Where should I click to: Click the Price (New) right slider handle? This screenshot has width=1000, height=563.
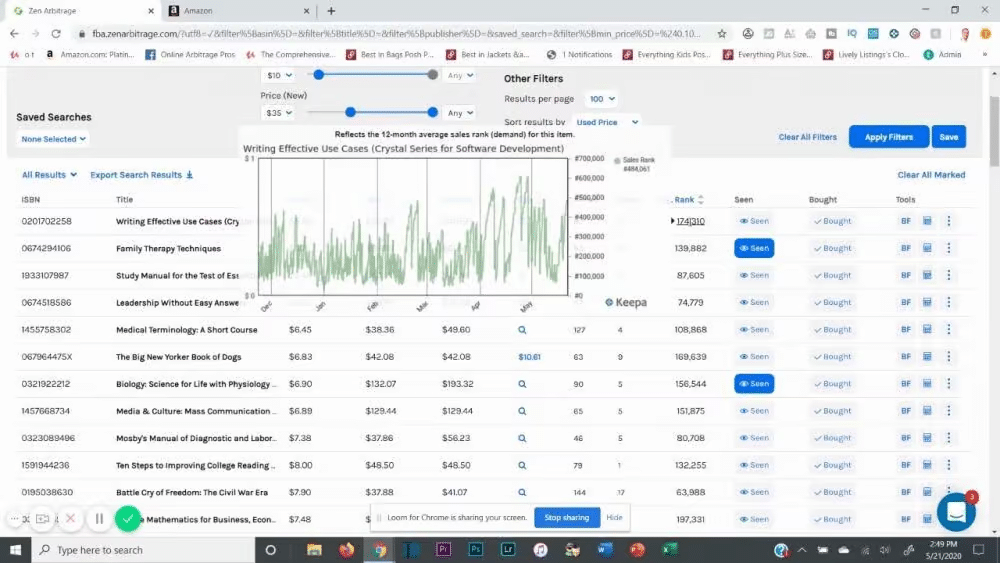point(432,112)
